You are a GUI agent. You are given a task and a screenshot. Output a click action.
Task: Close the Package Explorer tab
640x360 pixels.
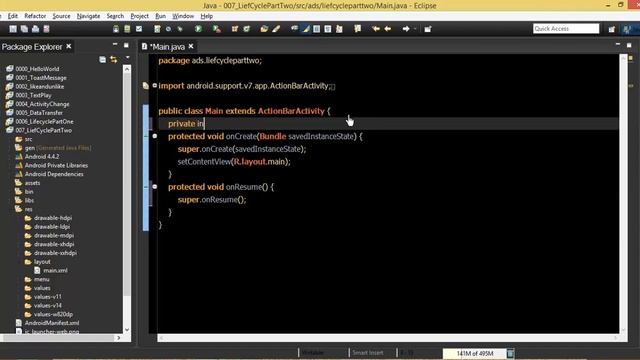(x=69, y=47)
